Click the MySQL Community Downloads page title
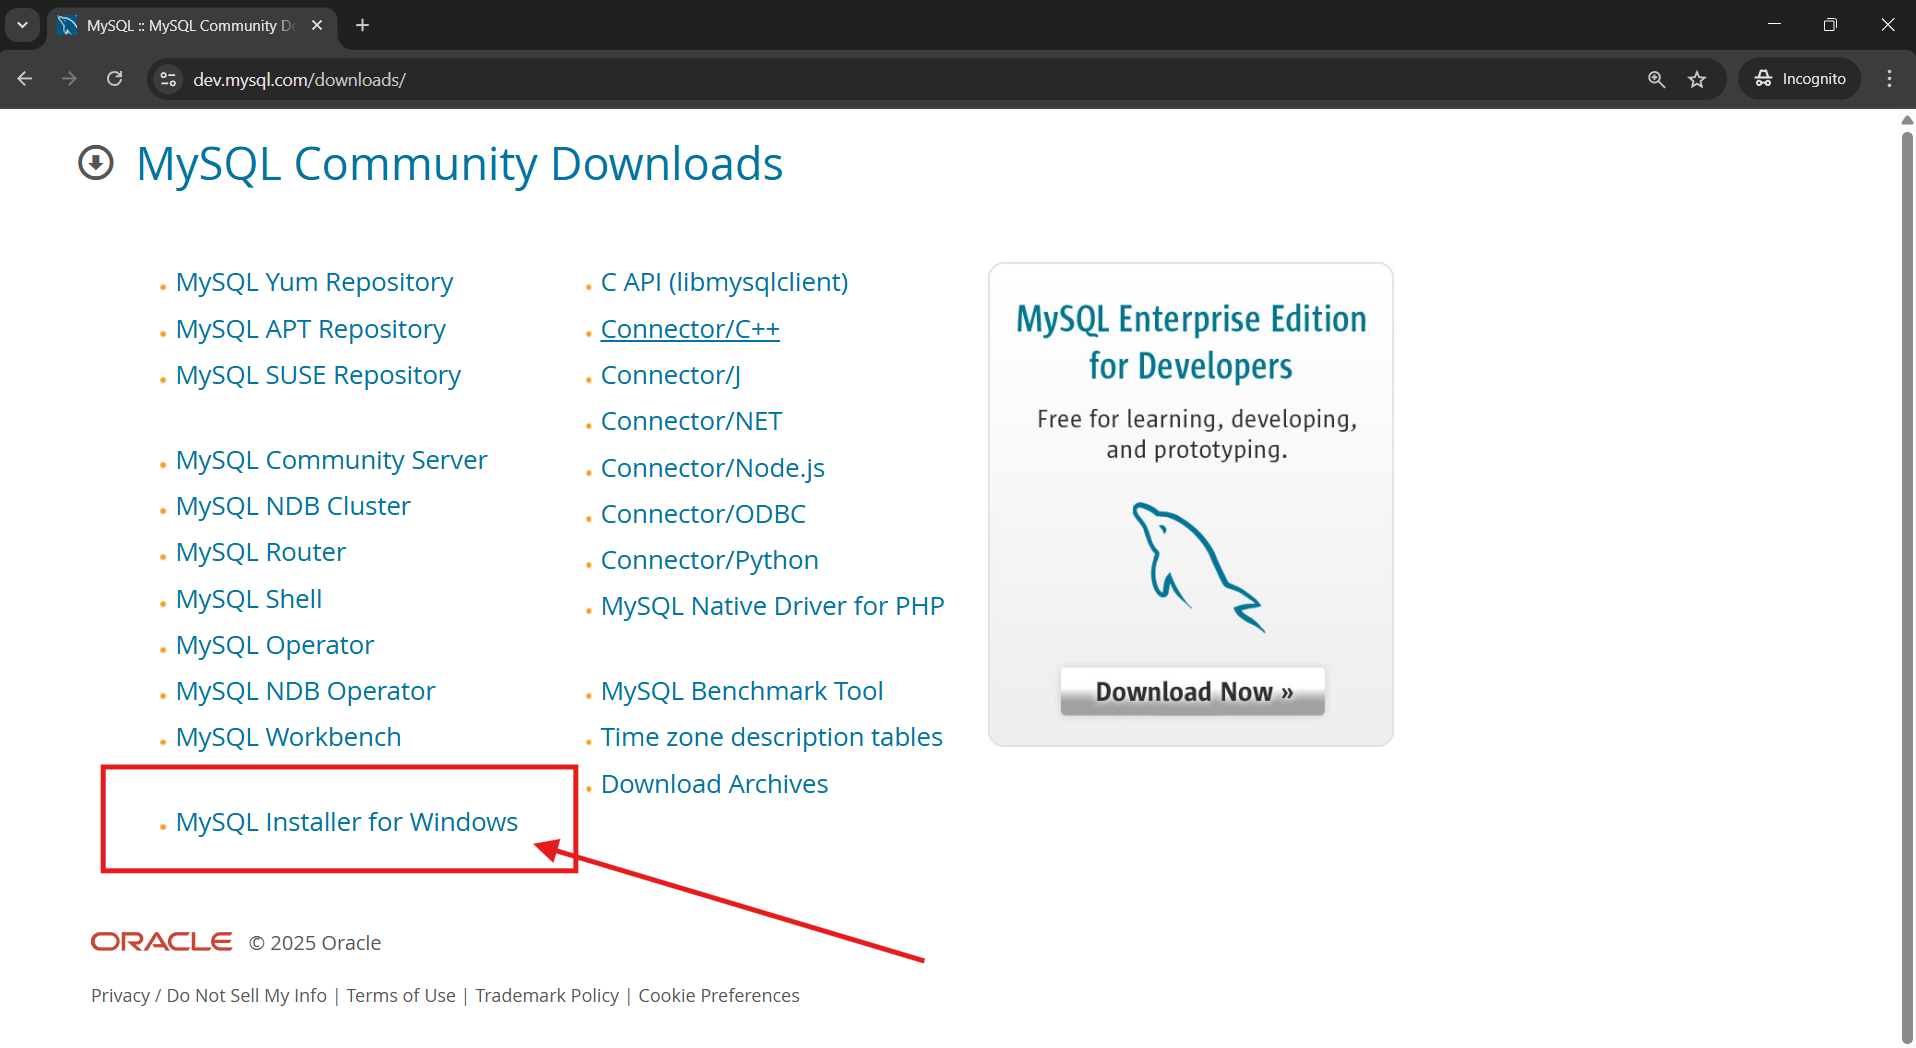1916x1048 pixels. point(459,164)
